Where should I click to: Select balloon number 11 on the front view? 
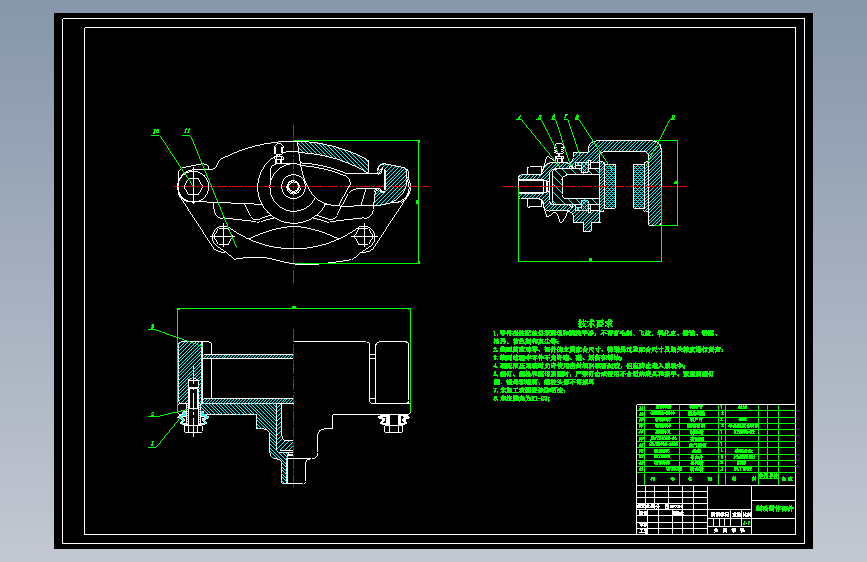coord(187,131)
